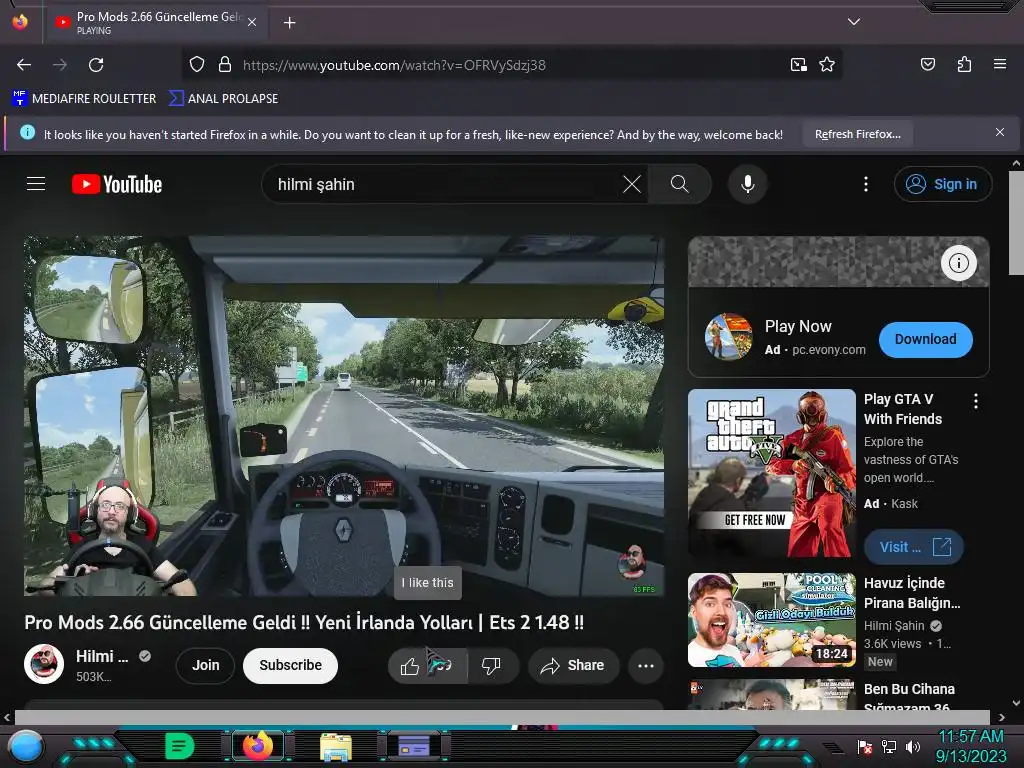Go to YouTube home via logo
1024x768 pixels.
tap(117, 184)
